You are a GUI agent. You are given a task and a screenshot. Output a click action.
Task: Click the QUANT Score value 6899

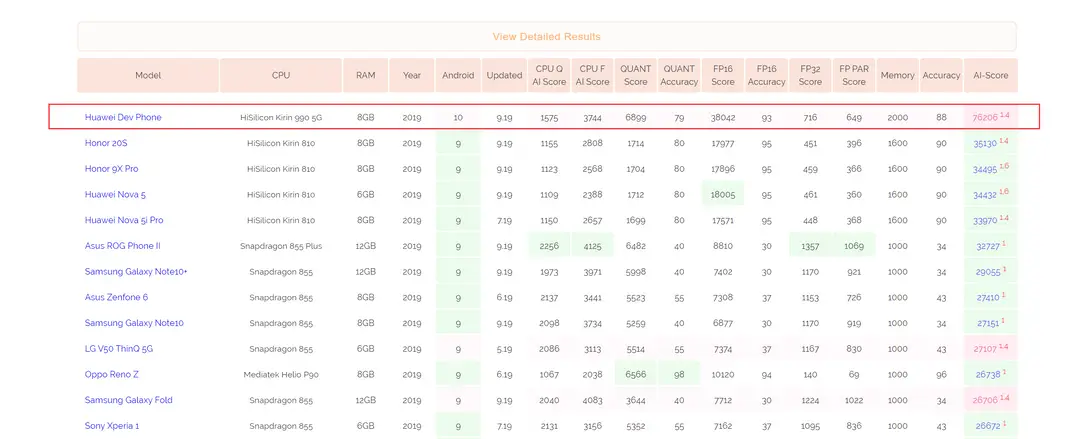636,118
